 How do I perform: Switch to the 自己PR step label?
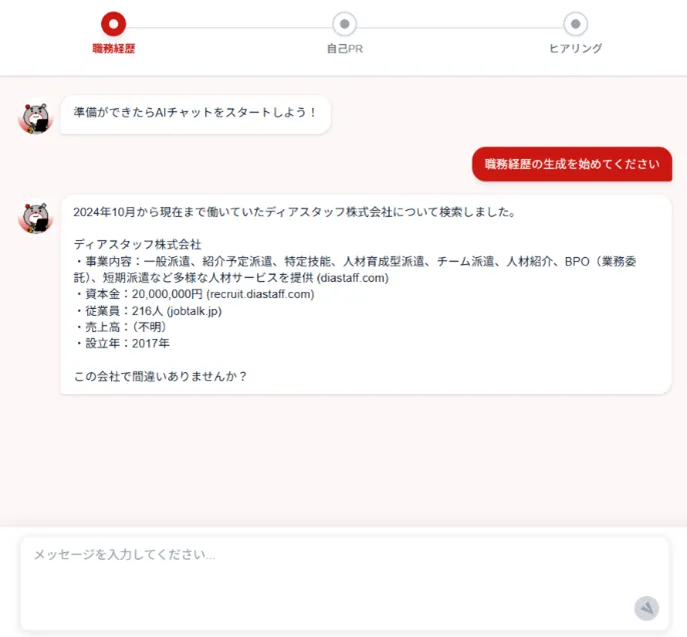tap(344, 48)
